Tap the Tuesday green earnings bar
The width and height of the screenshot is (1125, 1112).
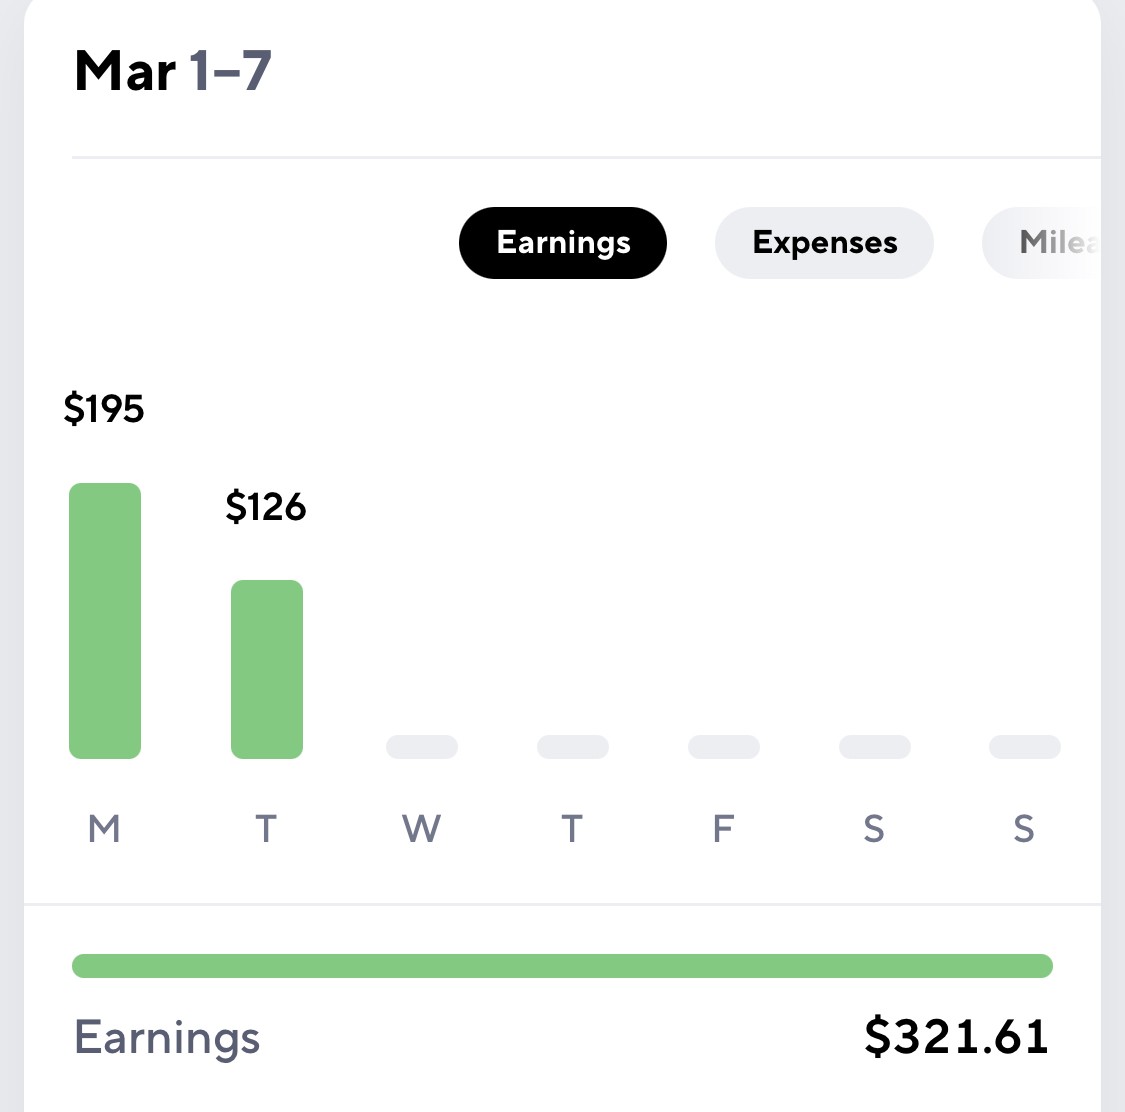coord(267,669)
